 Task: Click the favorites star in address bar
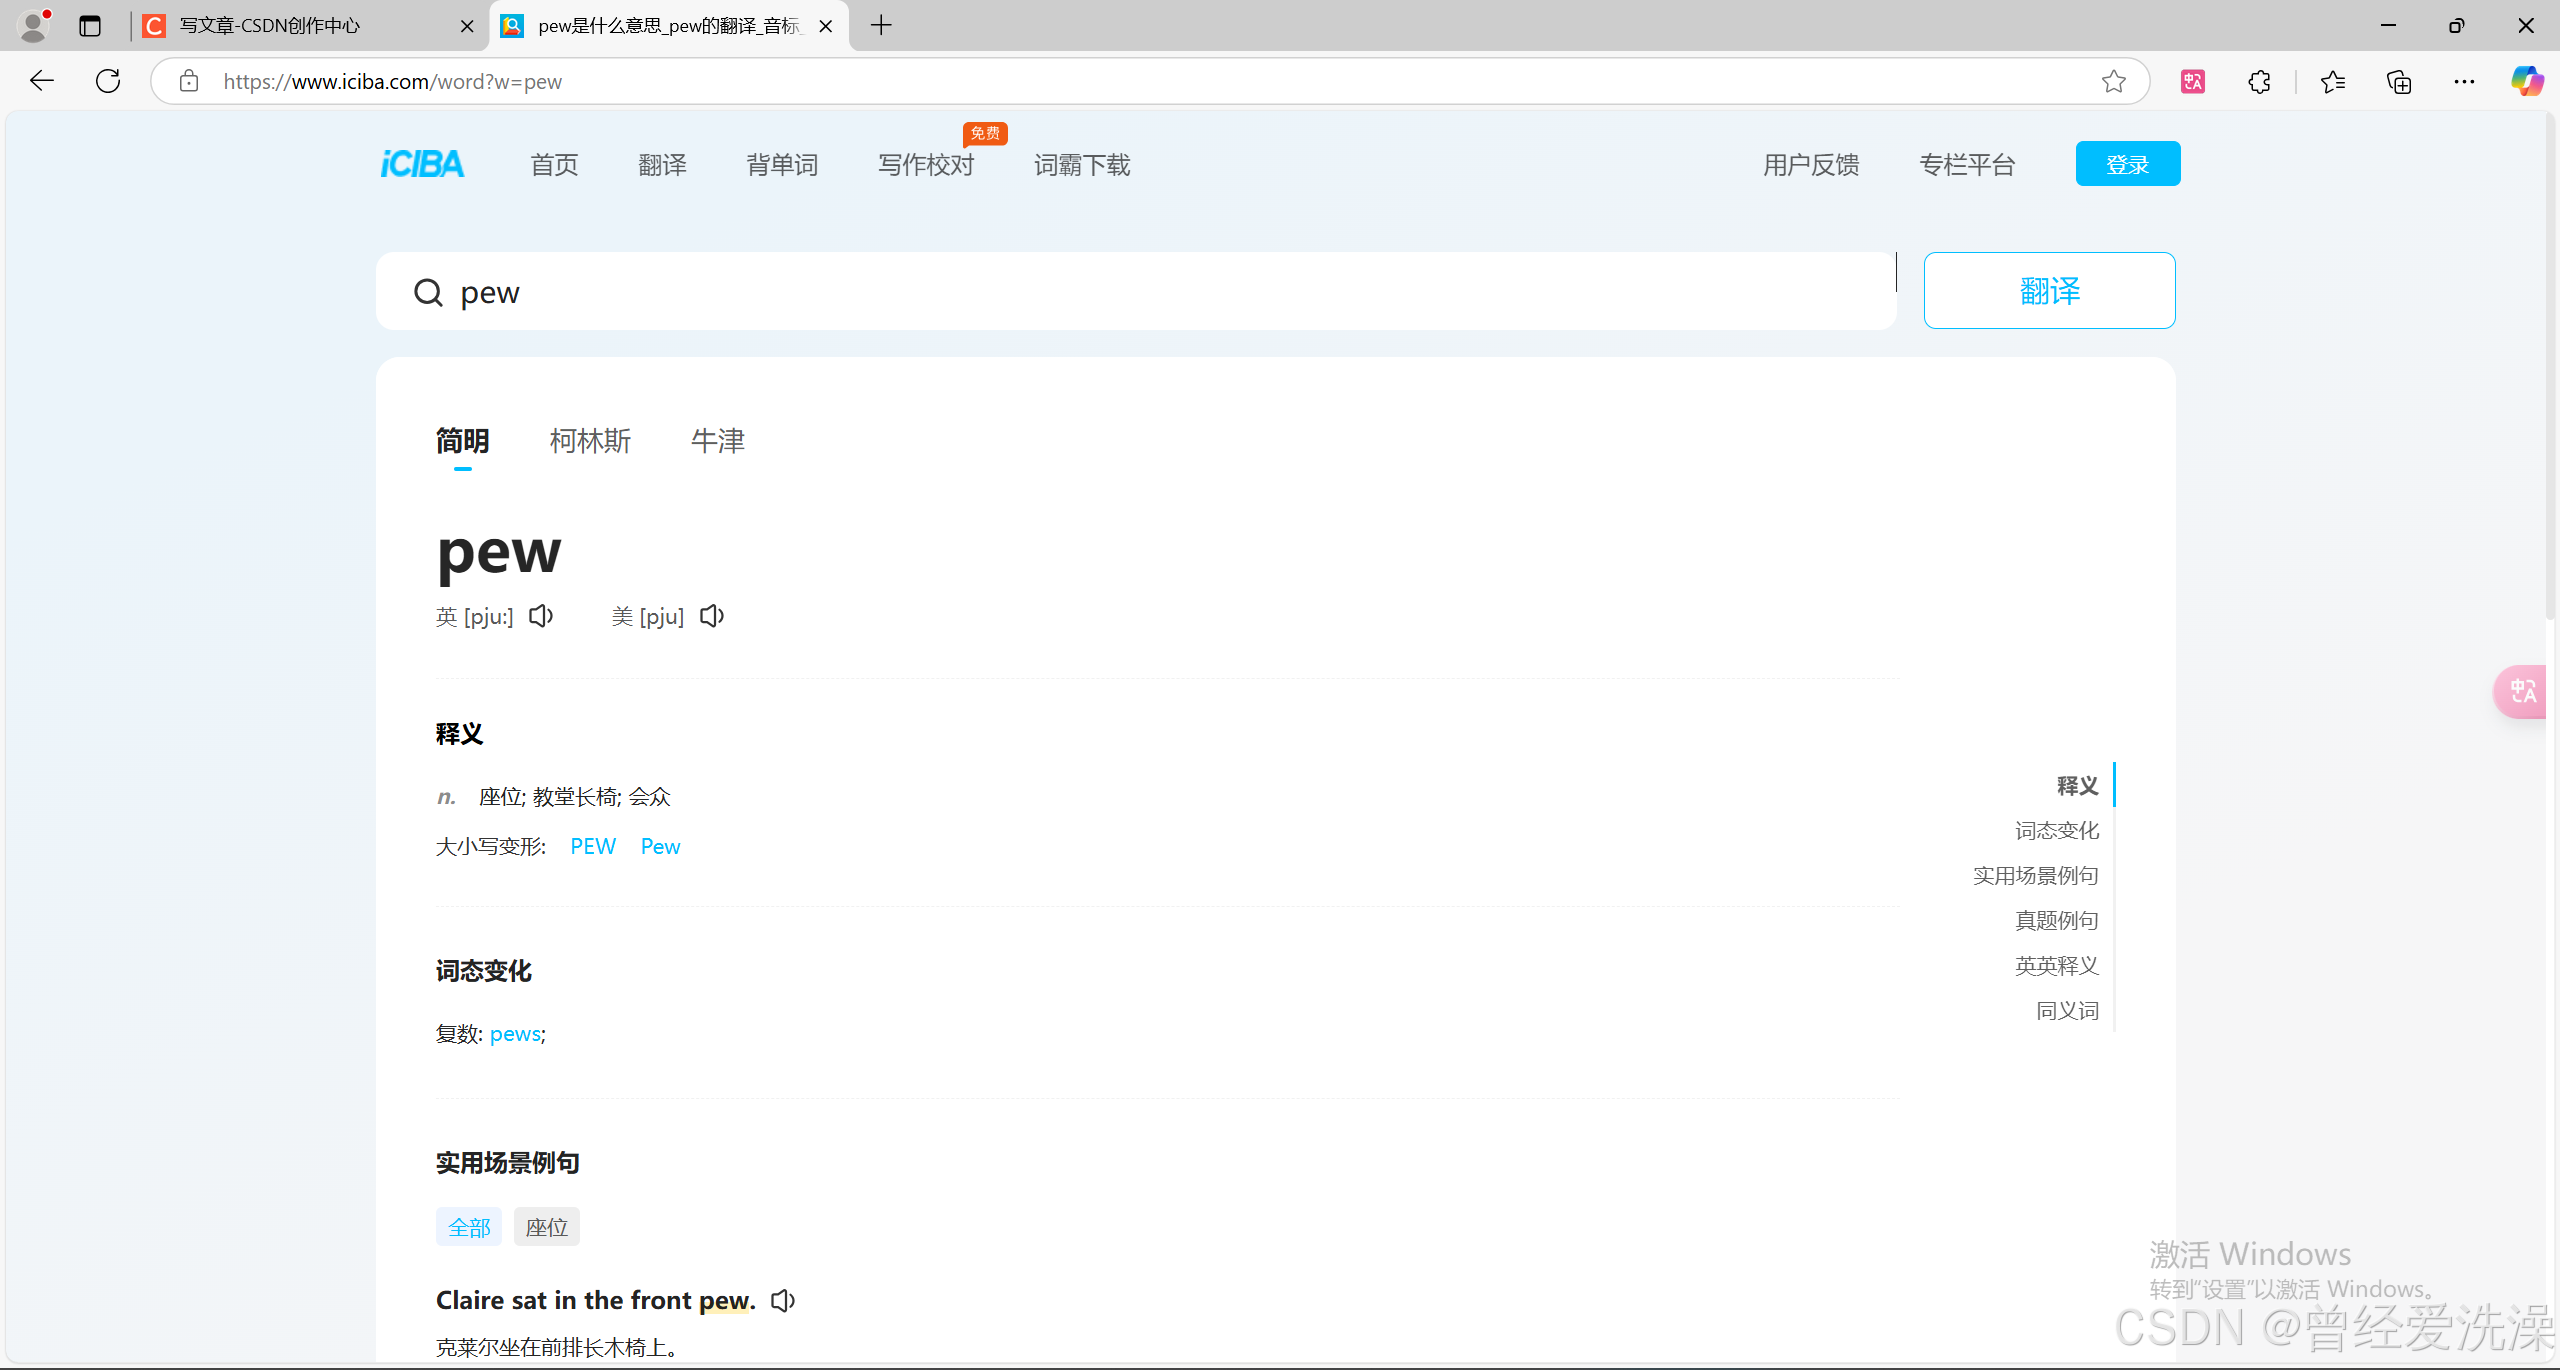tap(2113, 82)
